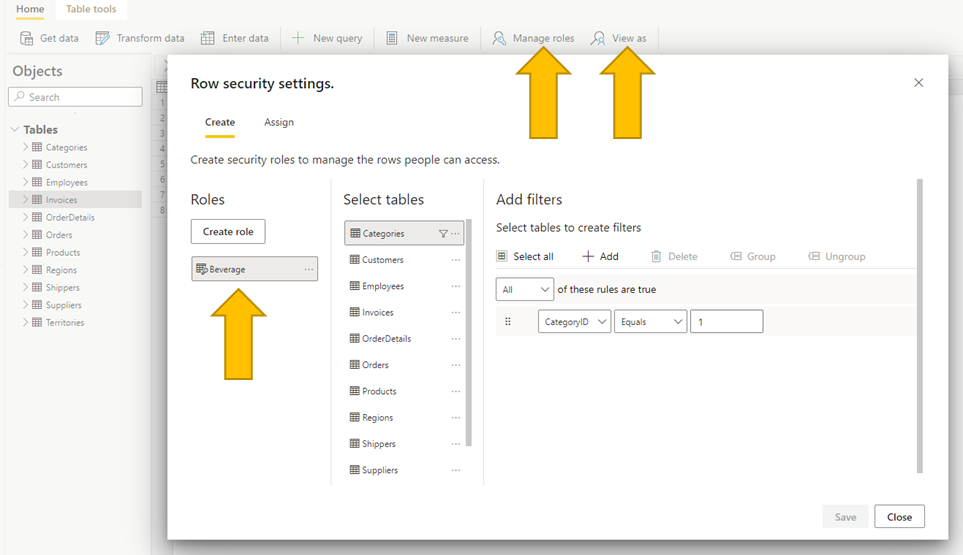Open the Equals operator dropdown

[650, 322]
